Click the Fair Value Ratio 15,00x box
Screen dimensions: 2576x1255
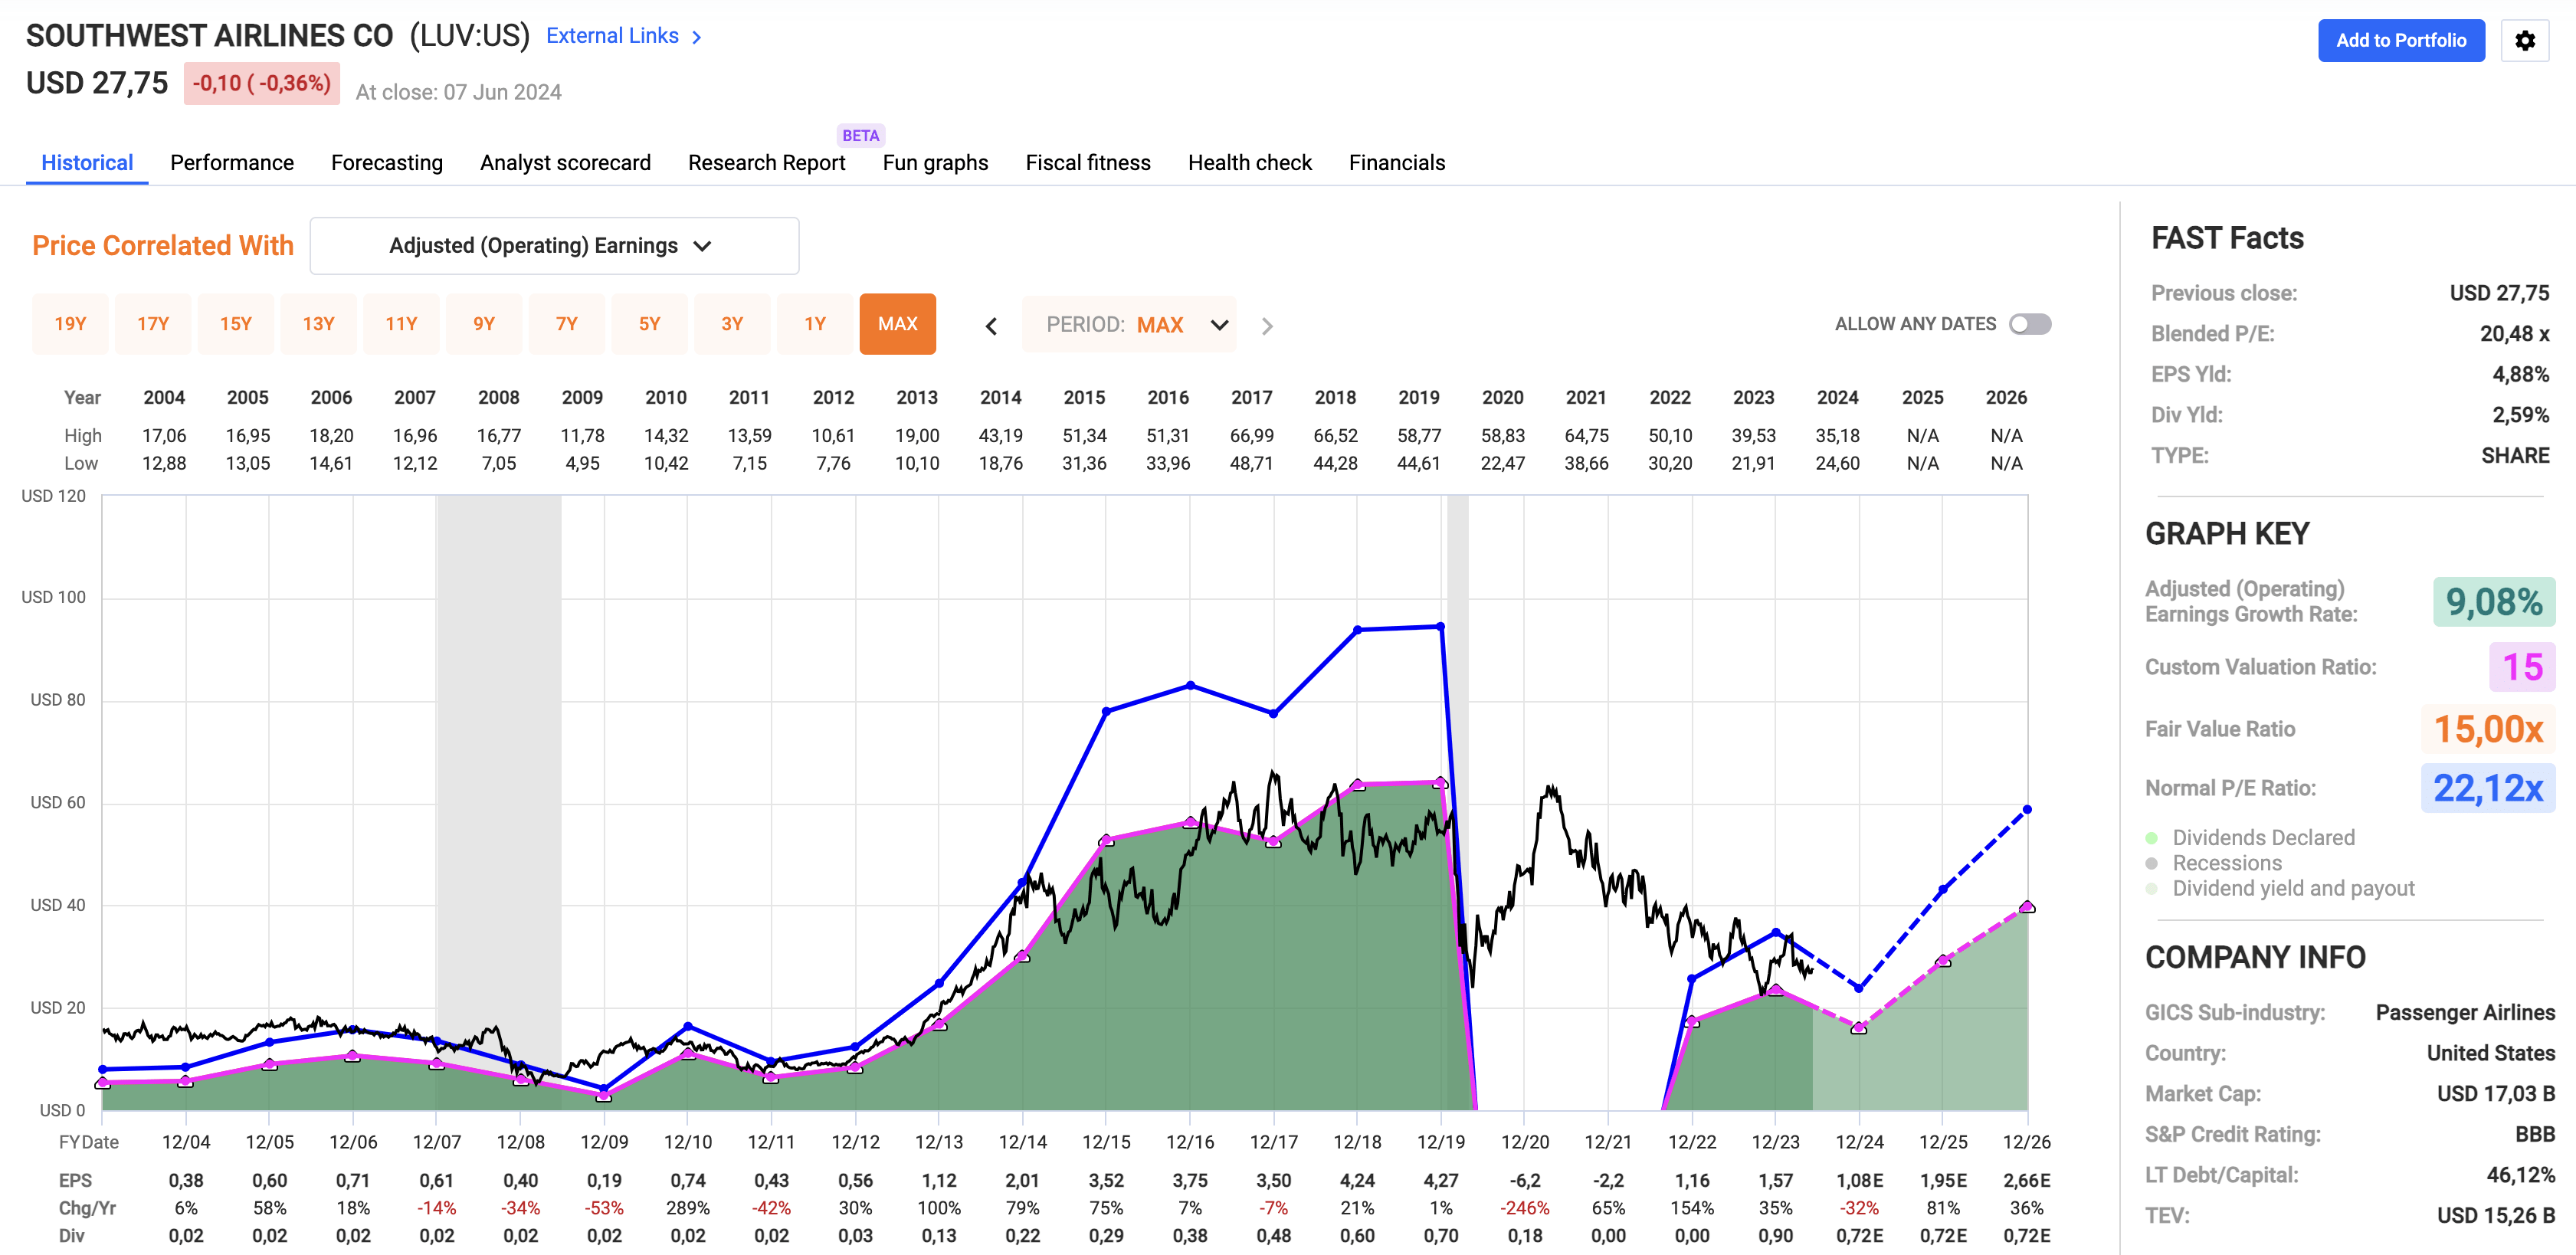[x=2487, y=729]
